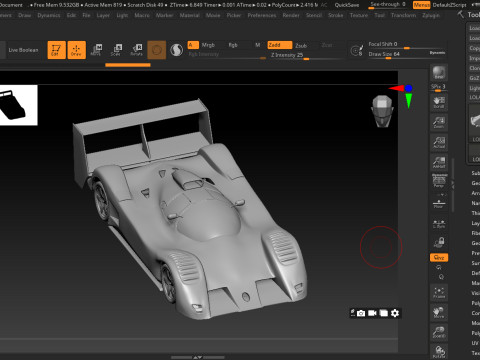
Task: Open the Zplugin menu
Action: point(431,15)
